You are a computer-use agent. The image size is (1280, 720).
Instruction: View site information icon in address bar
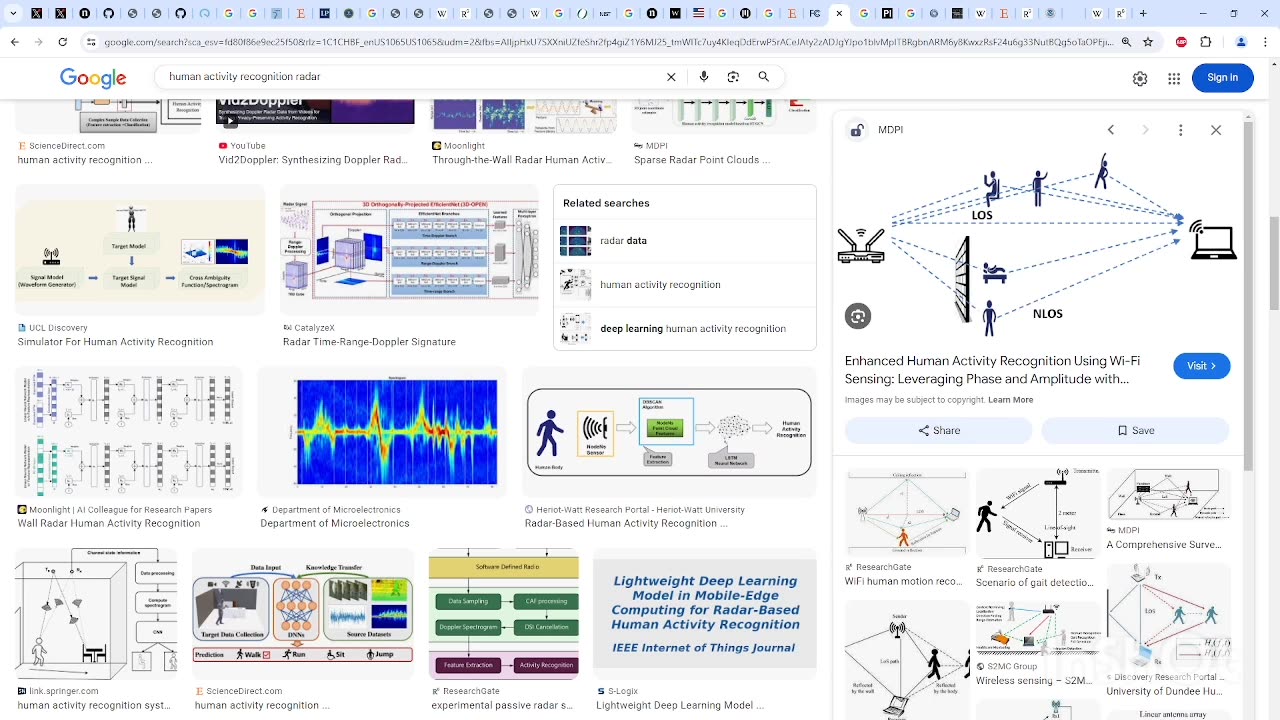pos(91,42)
